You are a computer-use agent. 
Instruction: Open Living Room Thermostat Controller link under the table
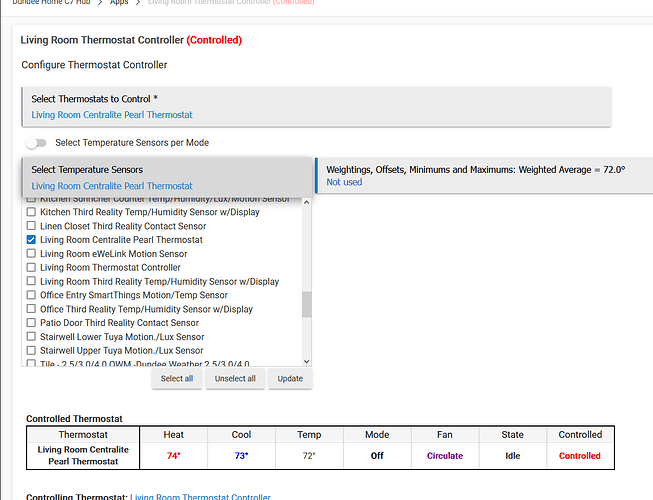point(200,497)
